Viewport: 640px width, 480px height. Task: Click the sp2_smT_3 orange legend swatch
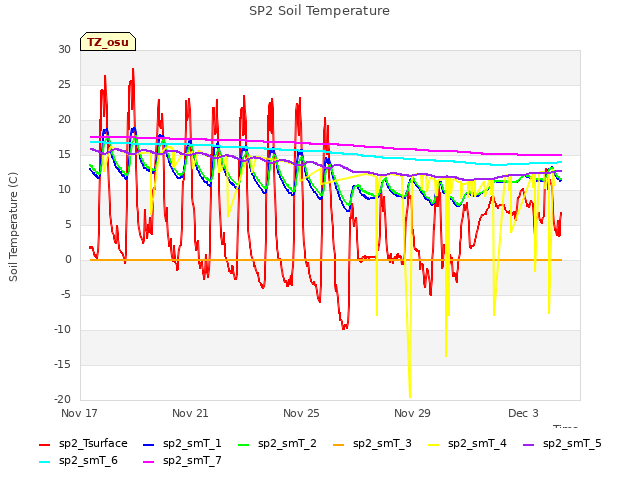click(x=339, y=444)
